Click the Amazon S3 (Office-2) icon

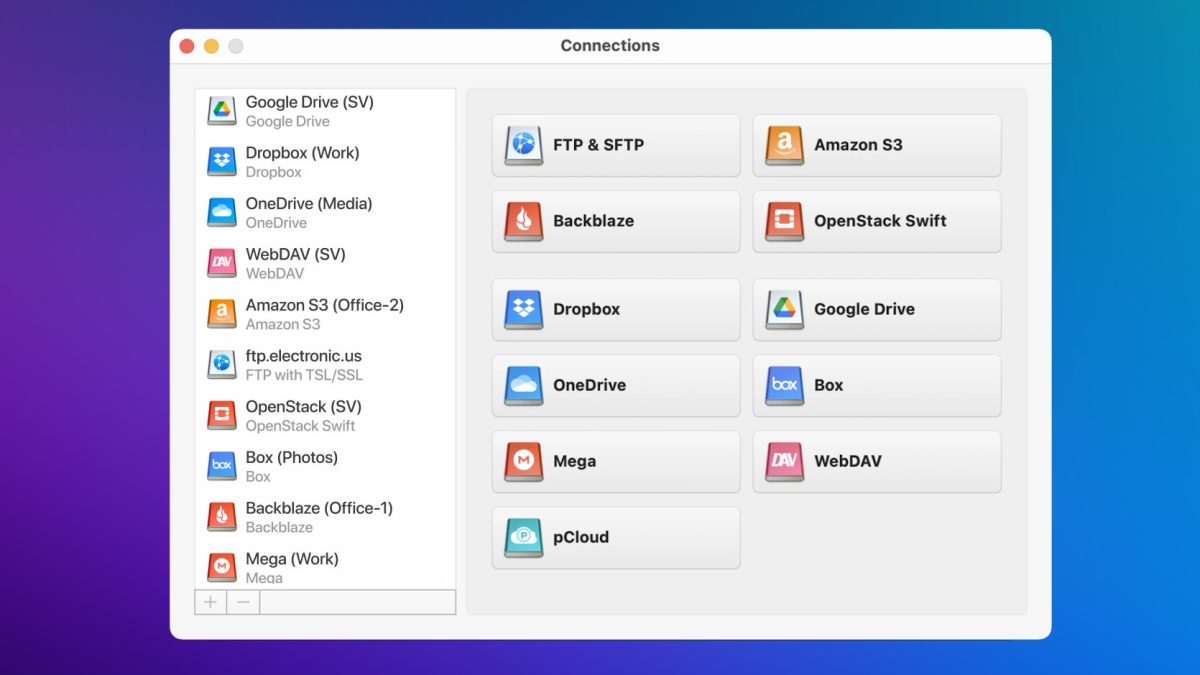click(x=222, y=314)
